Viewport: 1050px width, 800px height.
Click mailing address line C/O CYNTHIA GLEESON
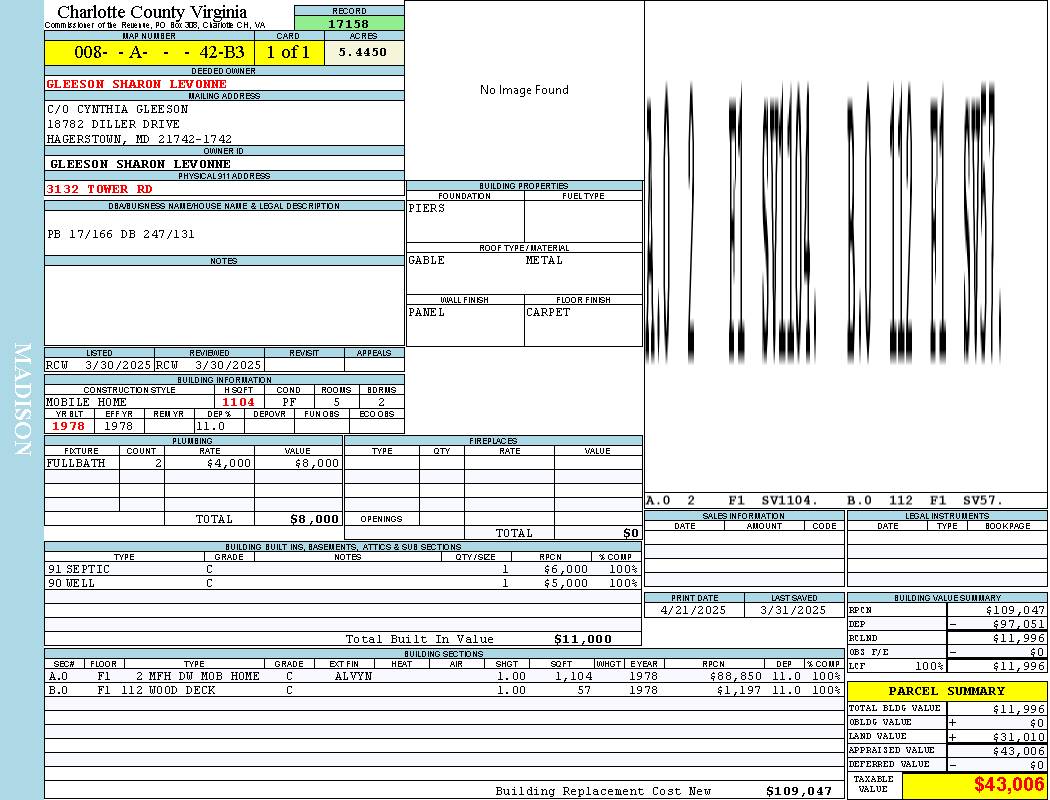pyautogui.click(x=117, y=109)
